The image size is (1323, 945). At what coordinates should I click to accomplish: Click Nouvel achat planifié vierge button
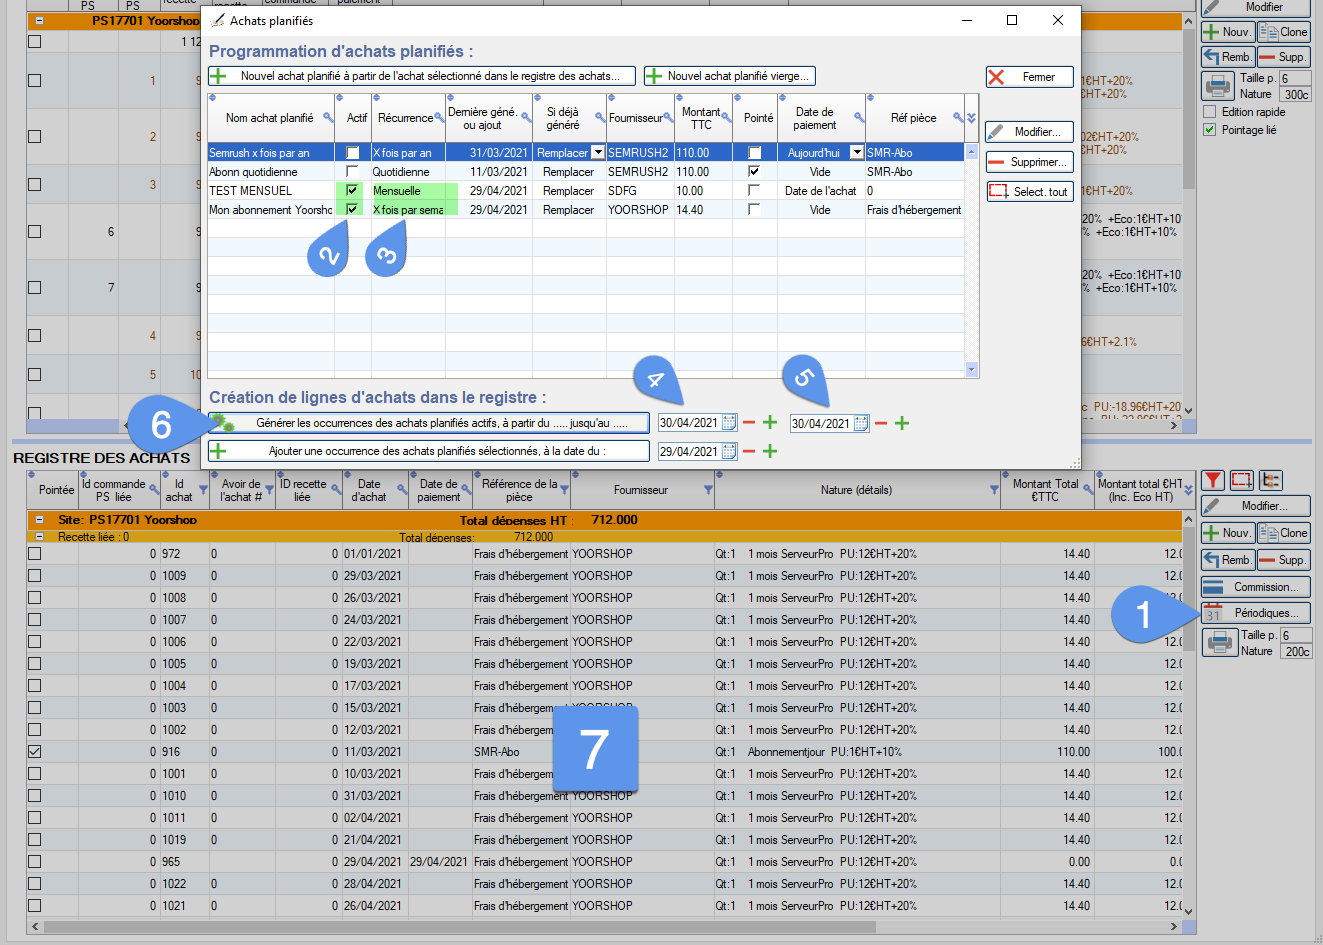click(730, 76)
